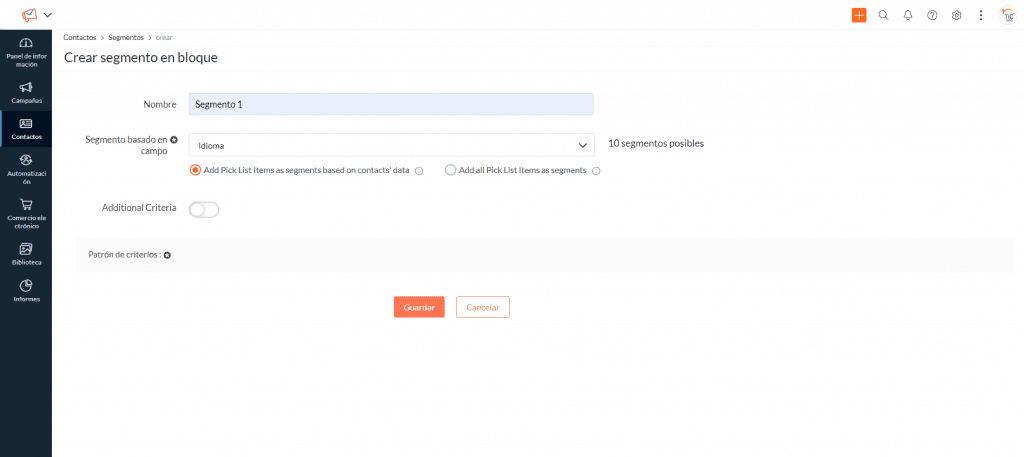1024x457 pixels.
Task: Open the Automatización sidebar section
Action: click(x=26, y=169)
